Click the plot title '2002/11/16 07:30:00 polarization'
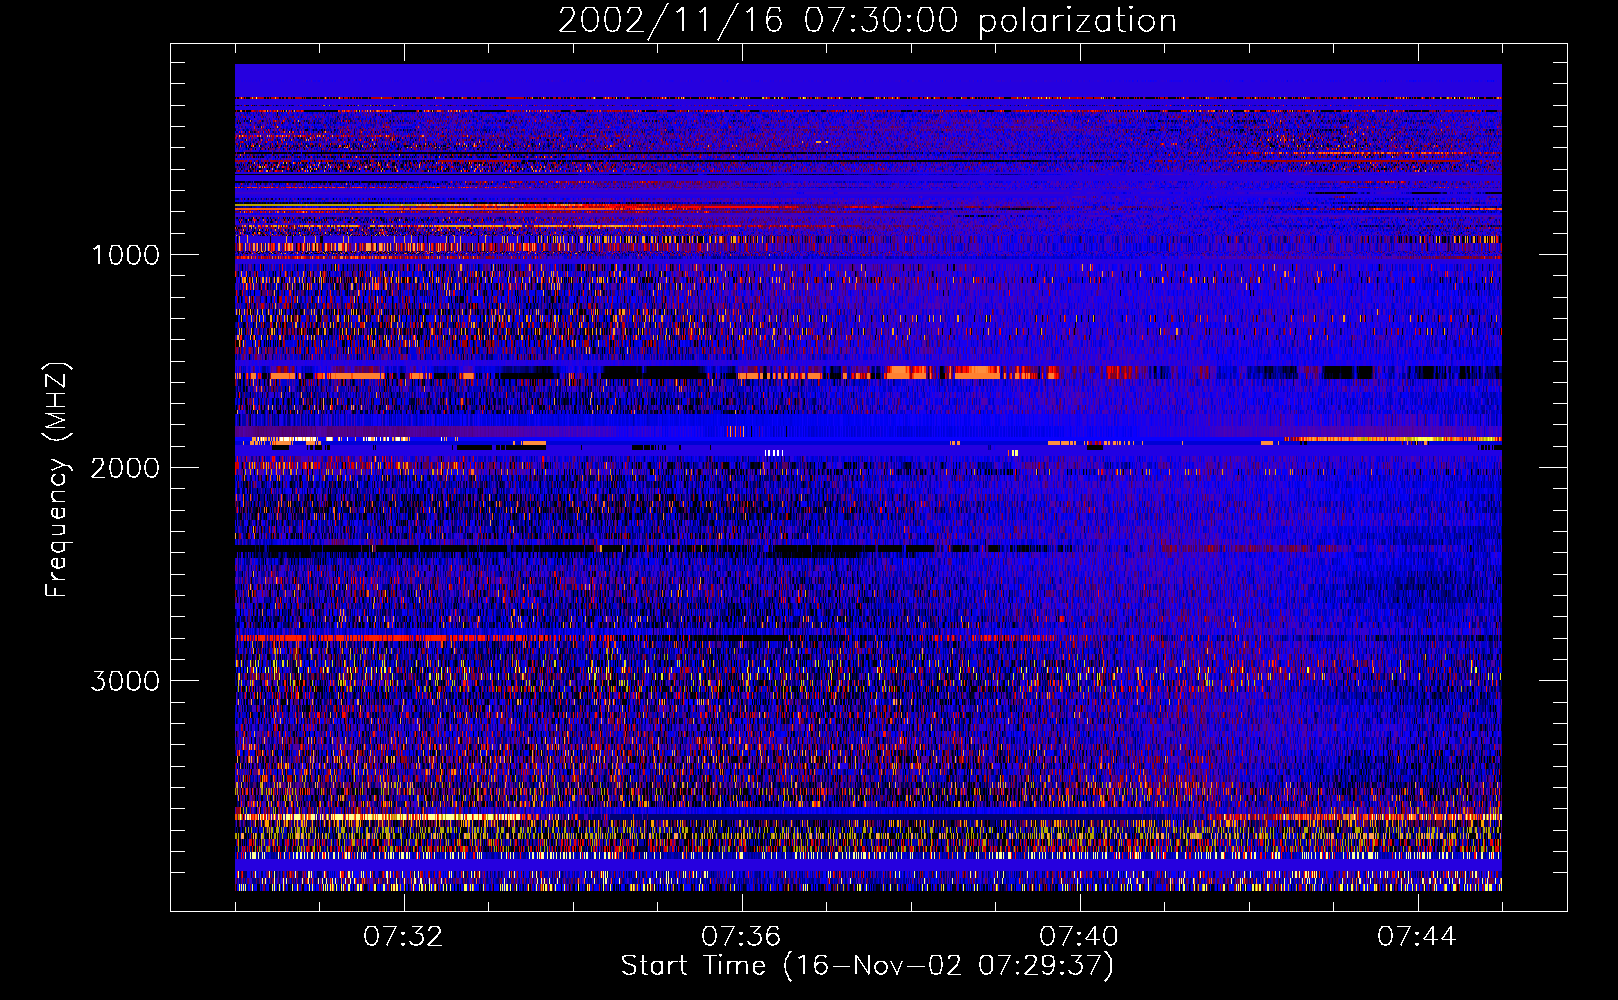The image size is (1618, 1000). (867, 21)
